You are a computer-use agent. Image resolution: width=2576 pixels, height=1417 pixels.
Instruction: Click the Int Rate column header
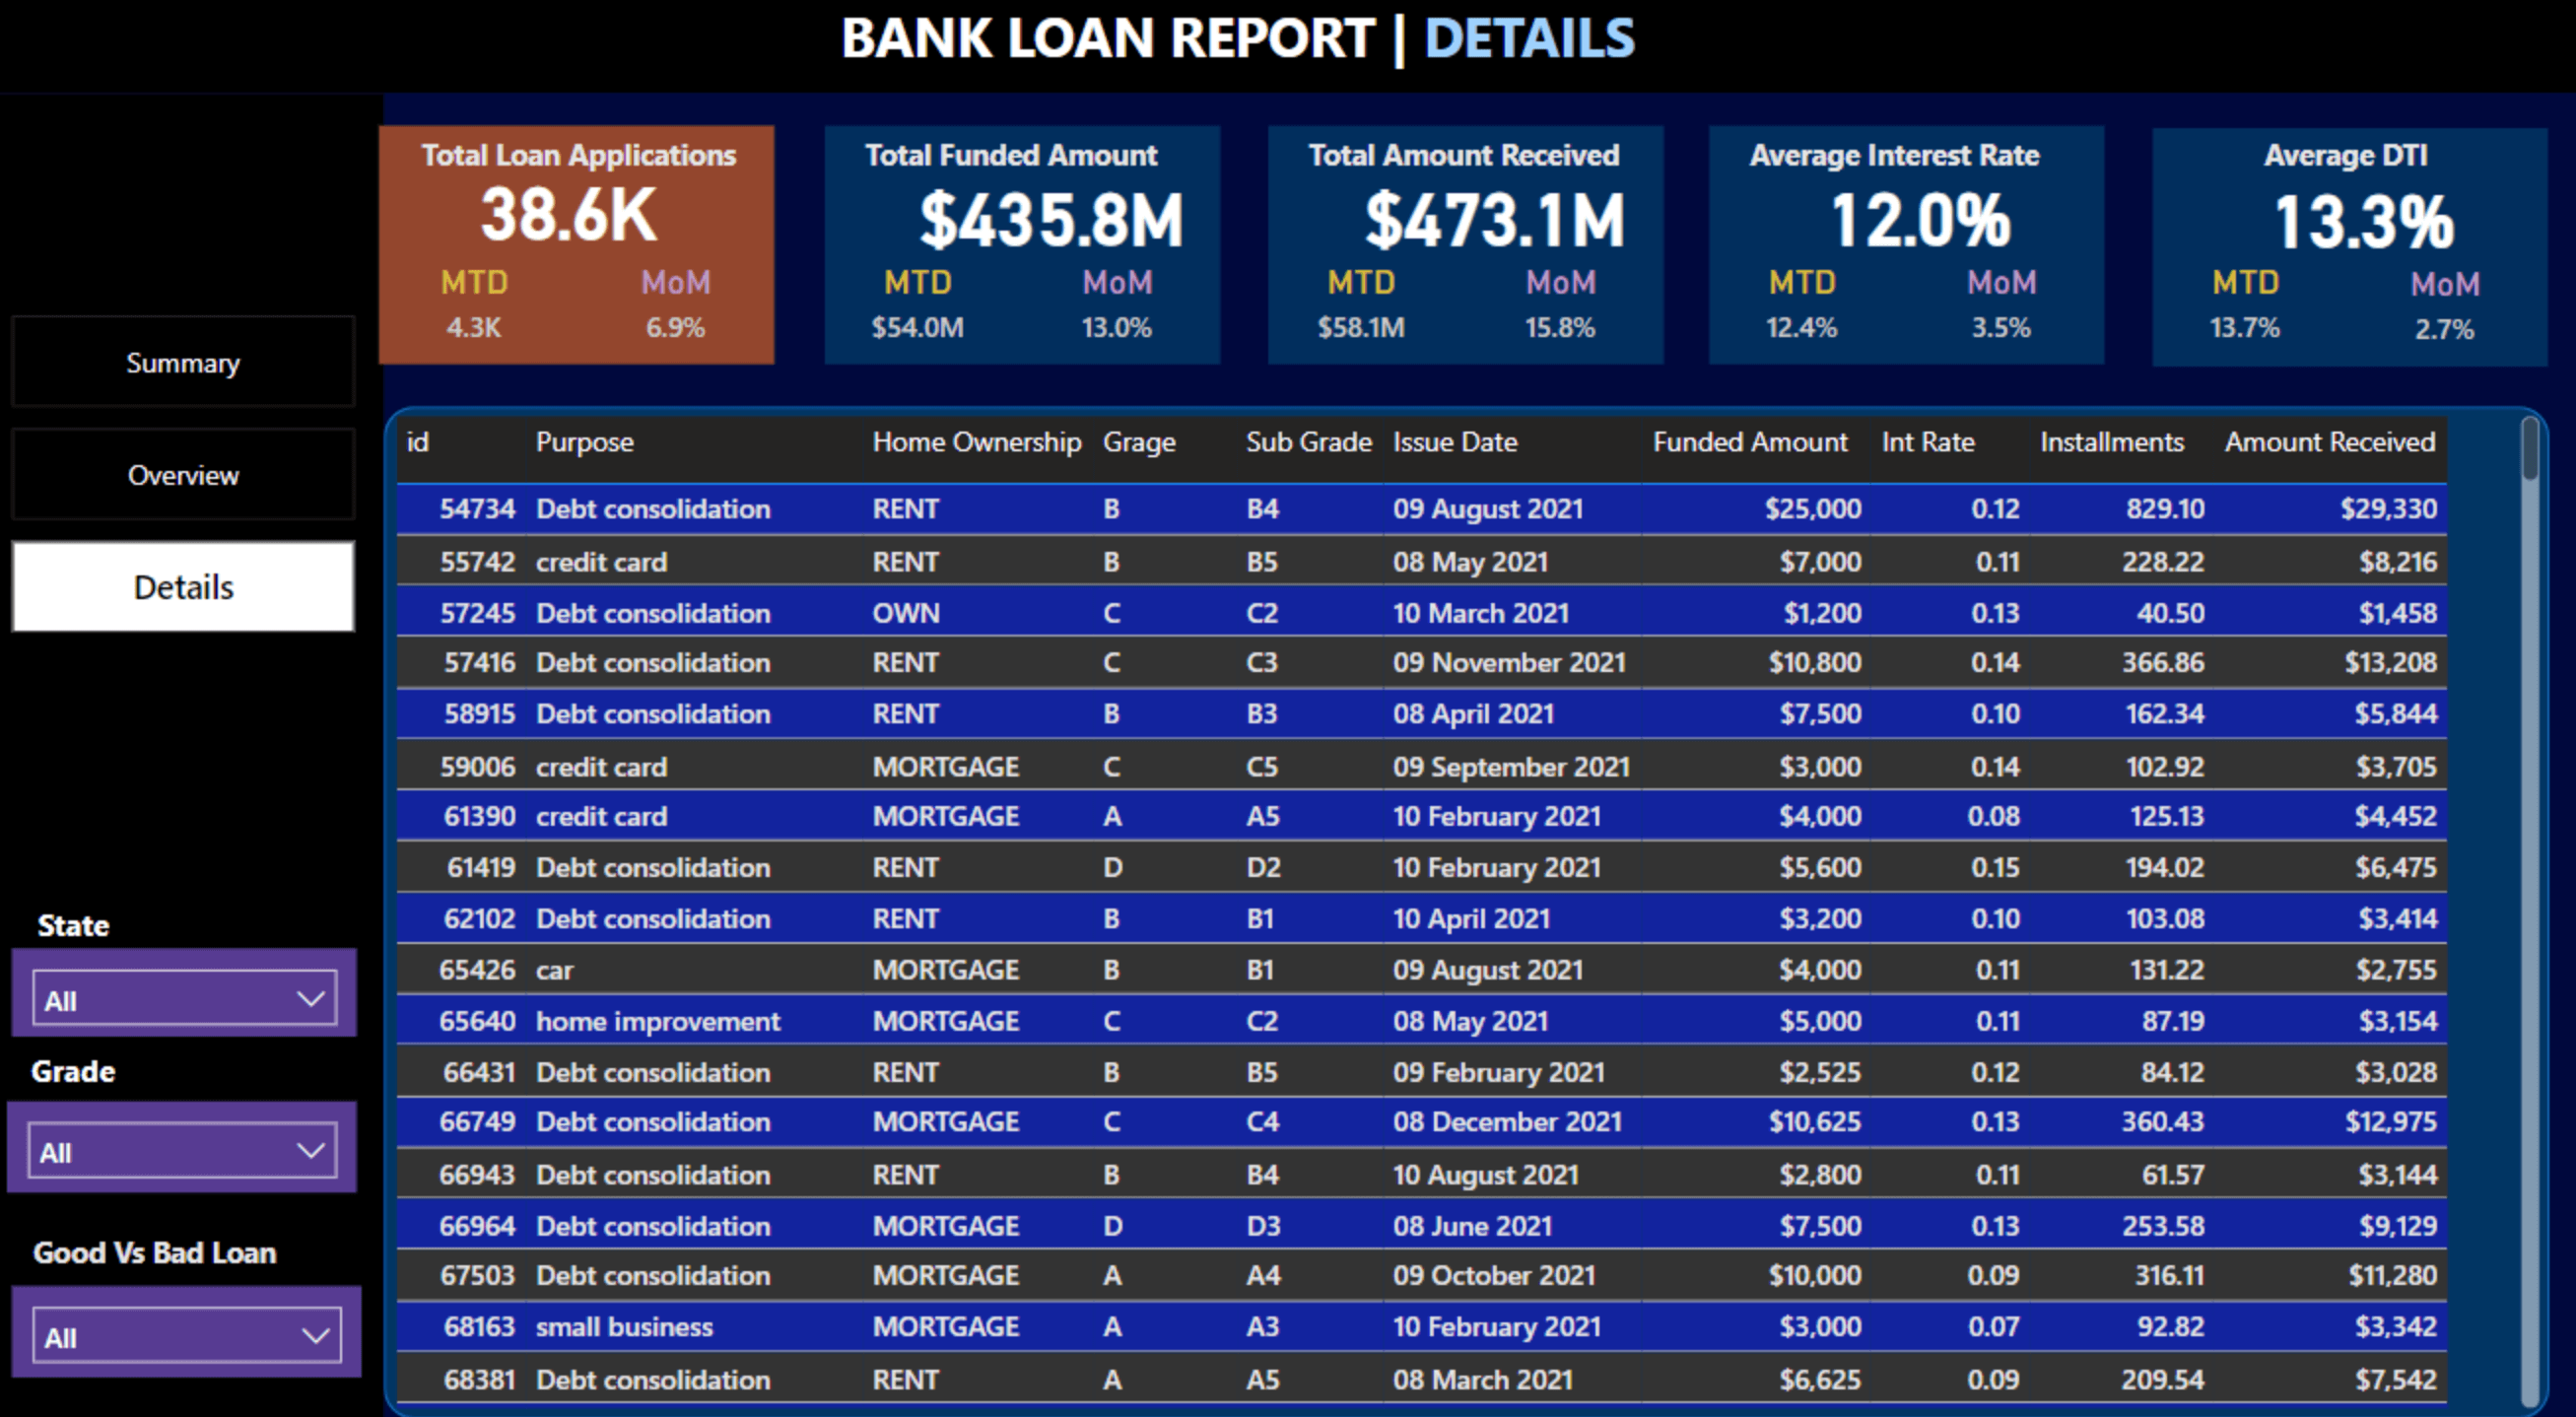pyautogui.click(x=1928, y=442)
